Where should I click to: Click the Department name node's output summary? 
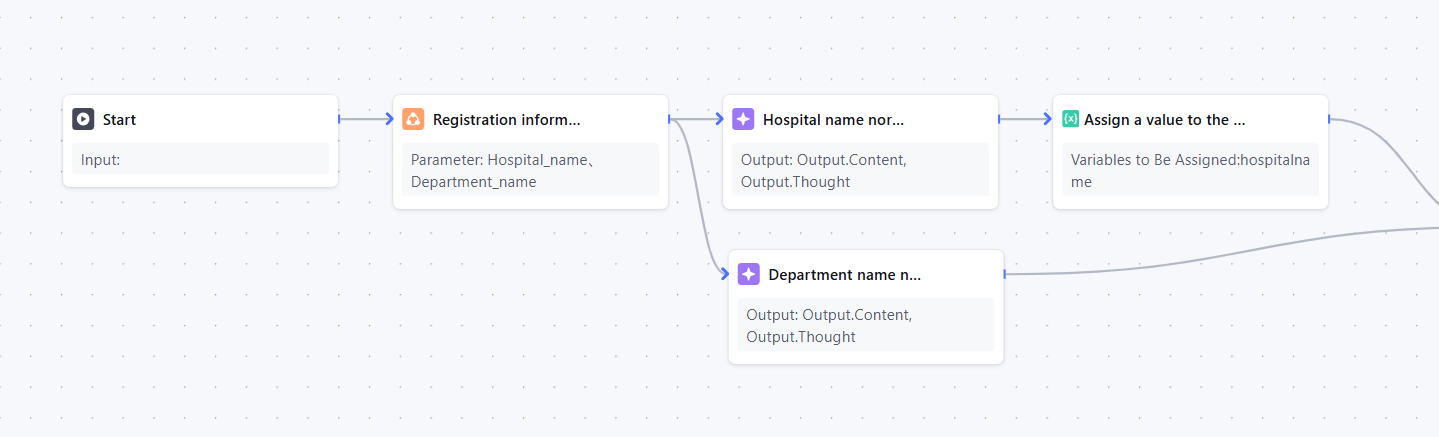(865, 325)
